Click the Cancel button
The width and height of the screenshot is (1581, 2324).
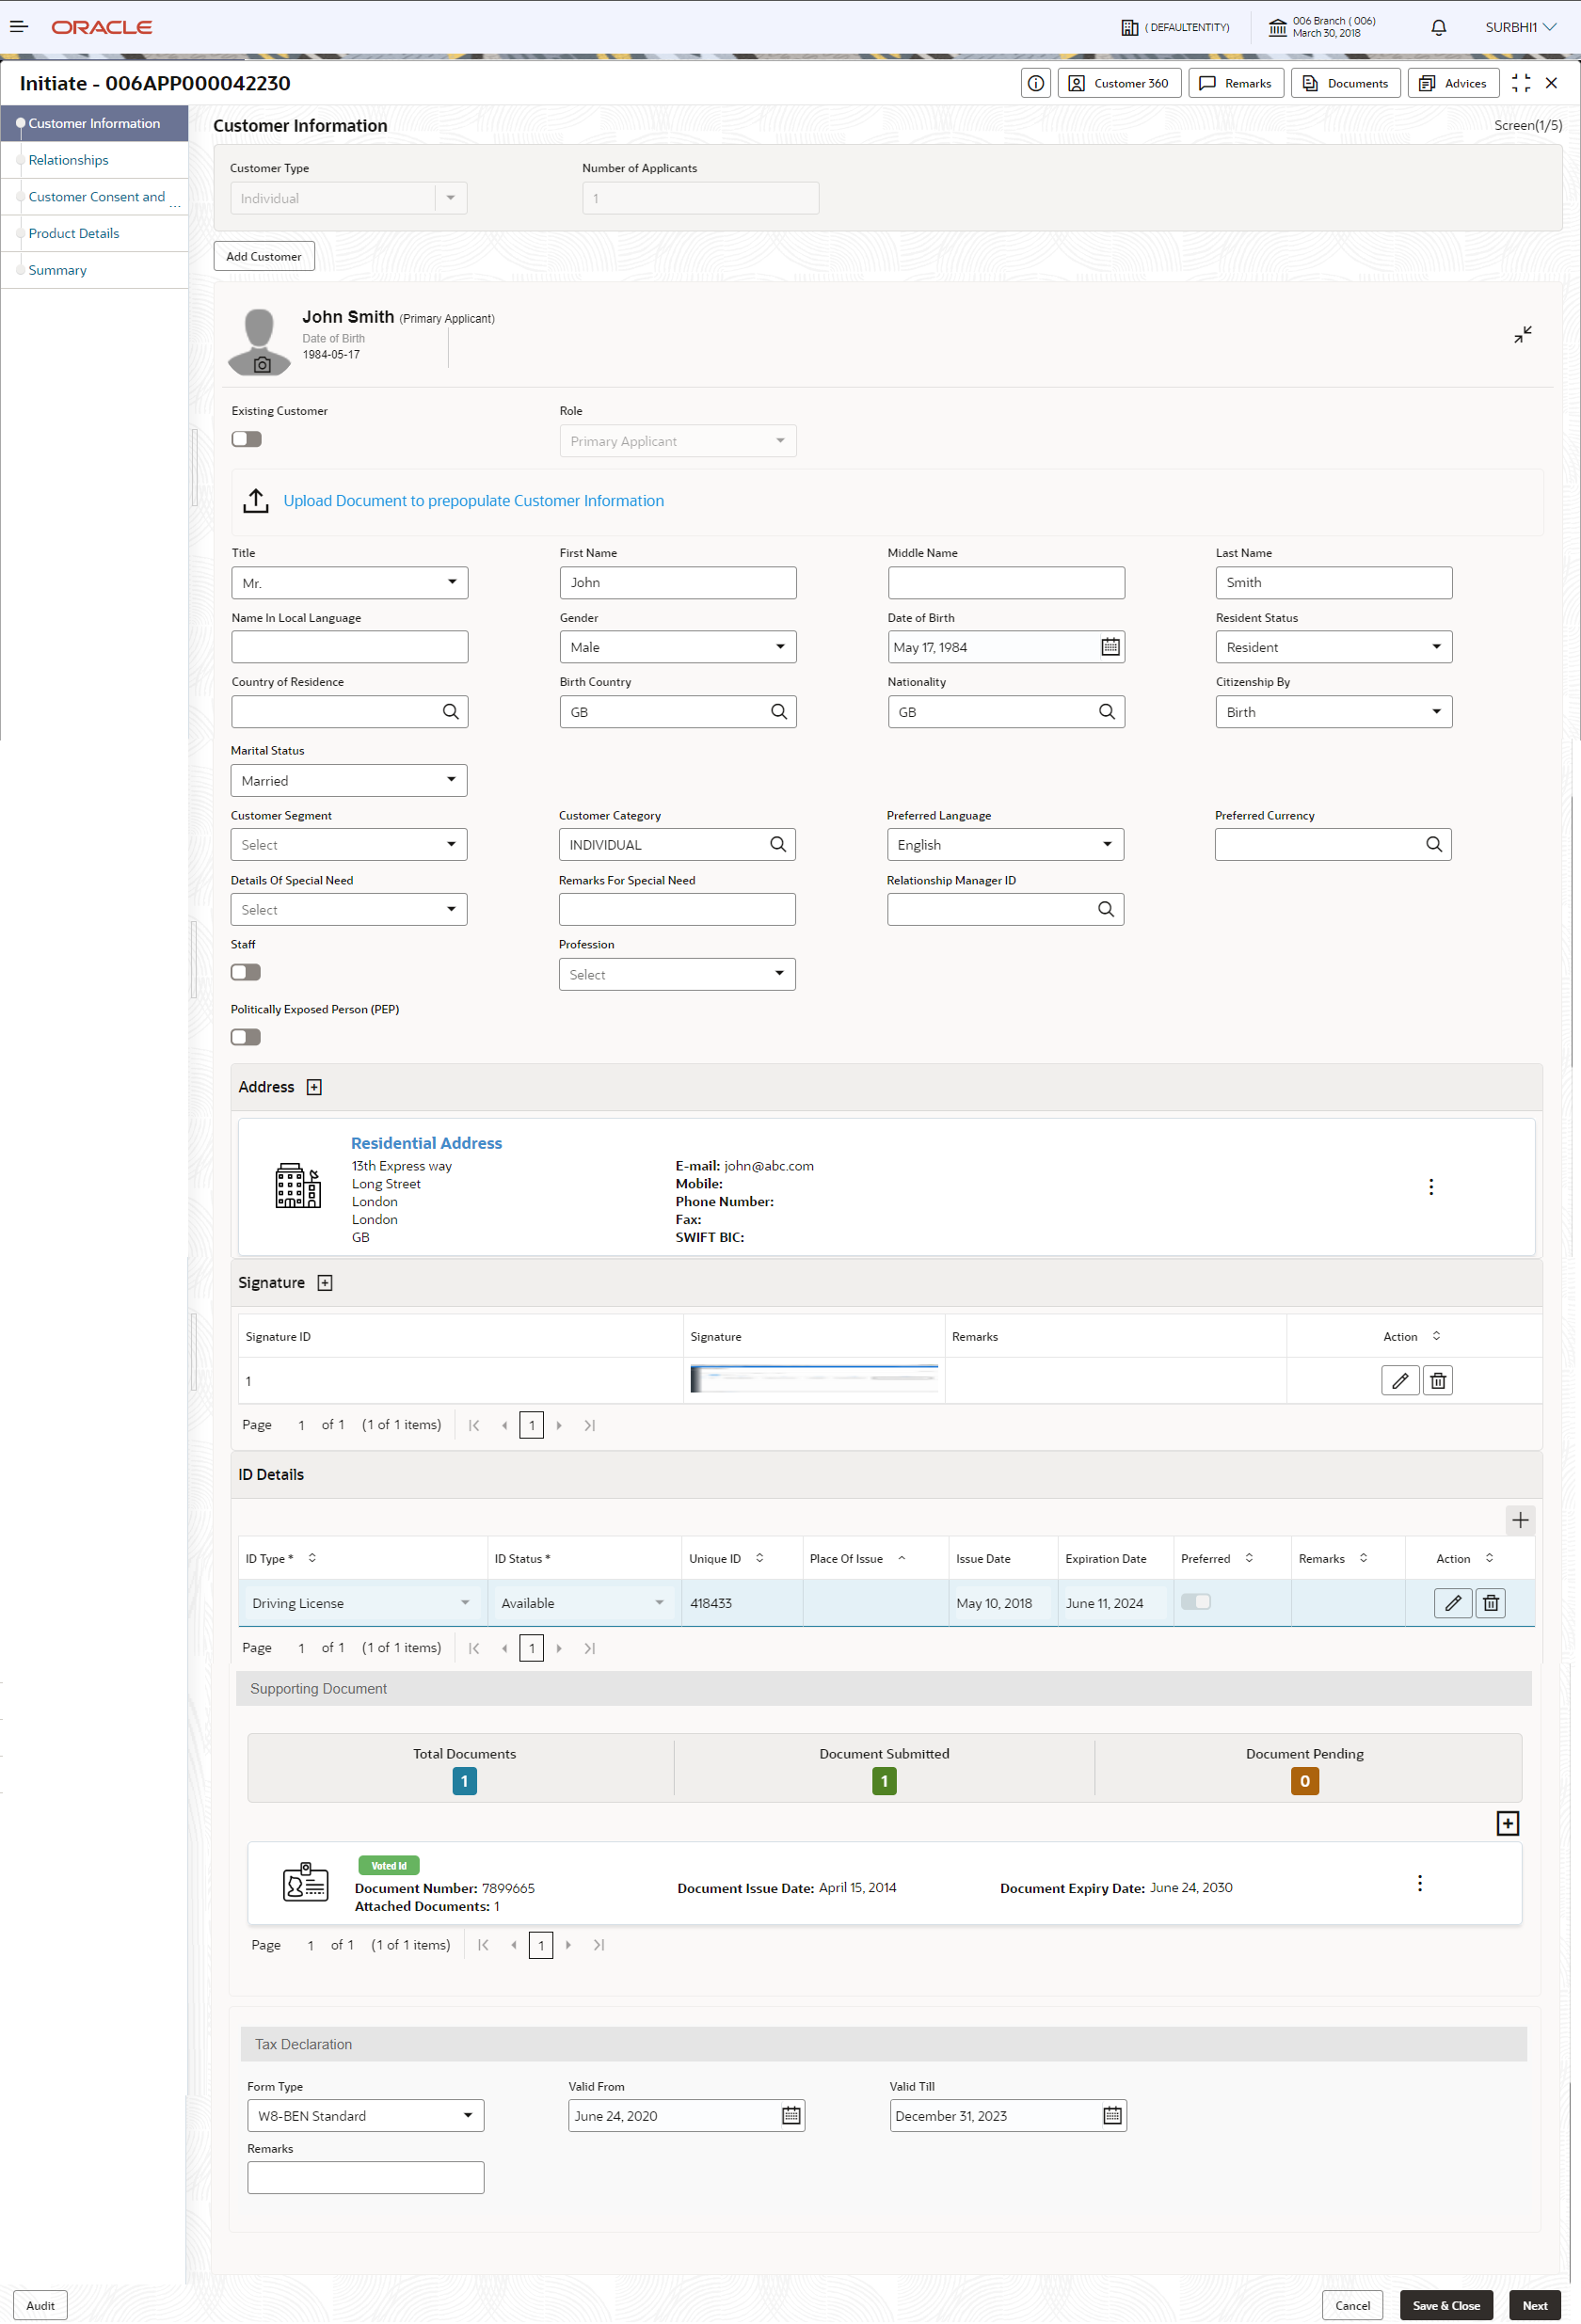1352,2305
